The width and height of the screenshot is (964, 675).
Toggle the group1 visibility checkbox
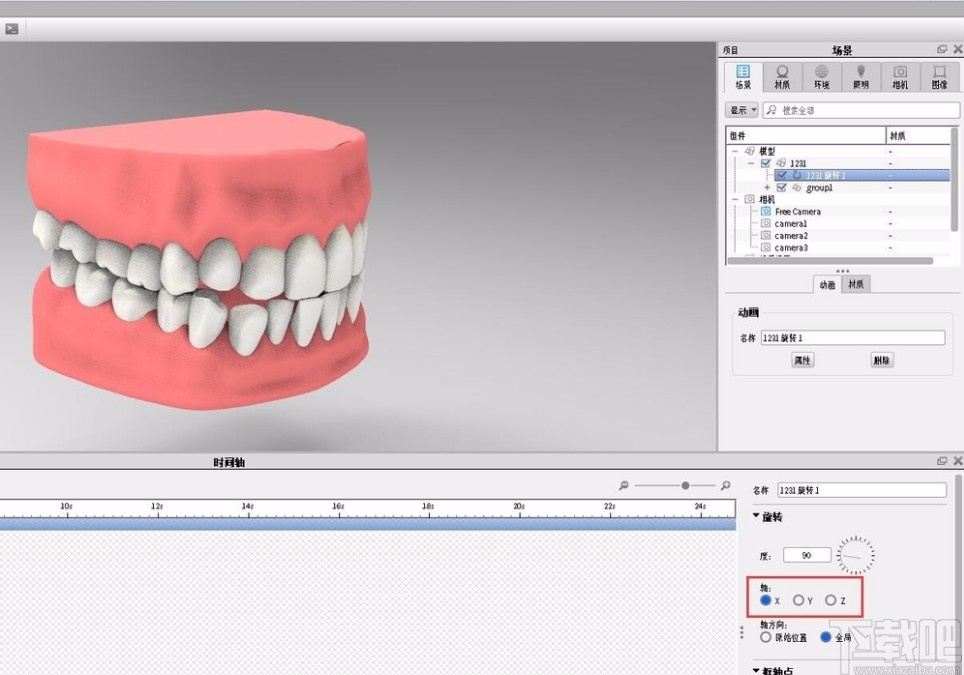[x=782, y=187]
